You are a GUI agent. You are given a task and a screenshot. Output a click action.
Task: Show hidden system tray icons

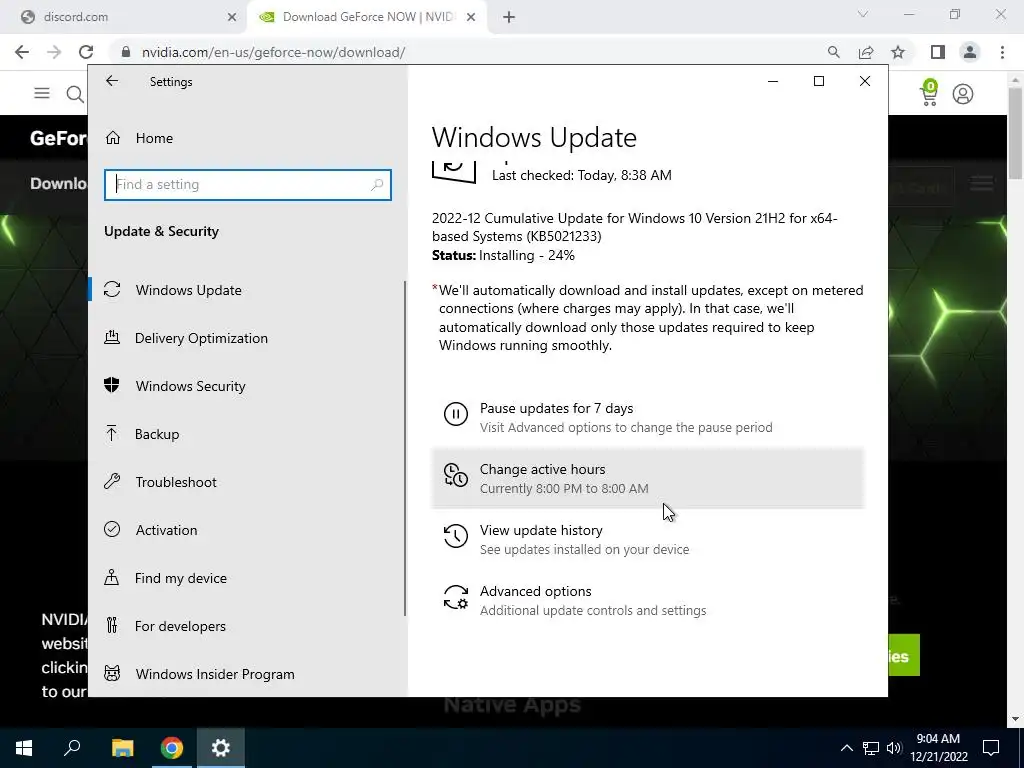(846, 748)
